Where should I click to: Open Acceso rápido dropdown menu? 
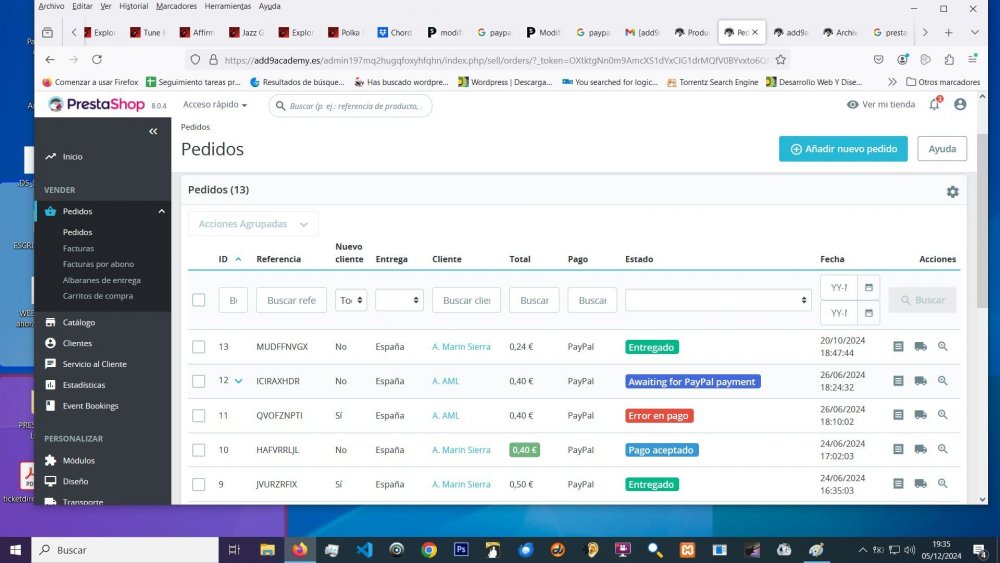pos(215,105)
